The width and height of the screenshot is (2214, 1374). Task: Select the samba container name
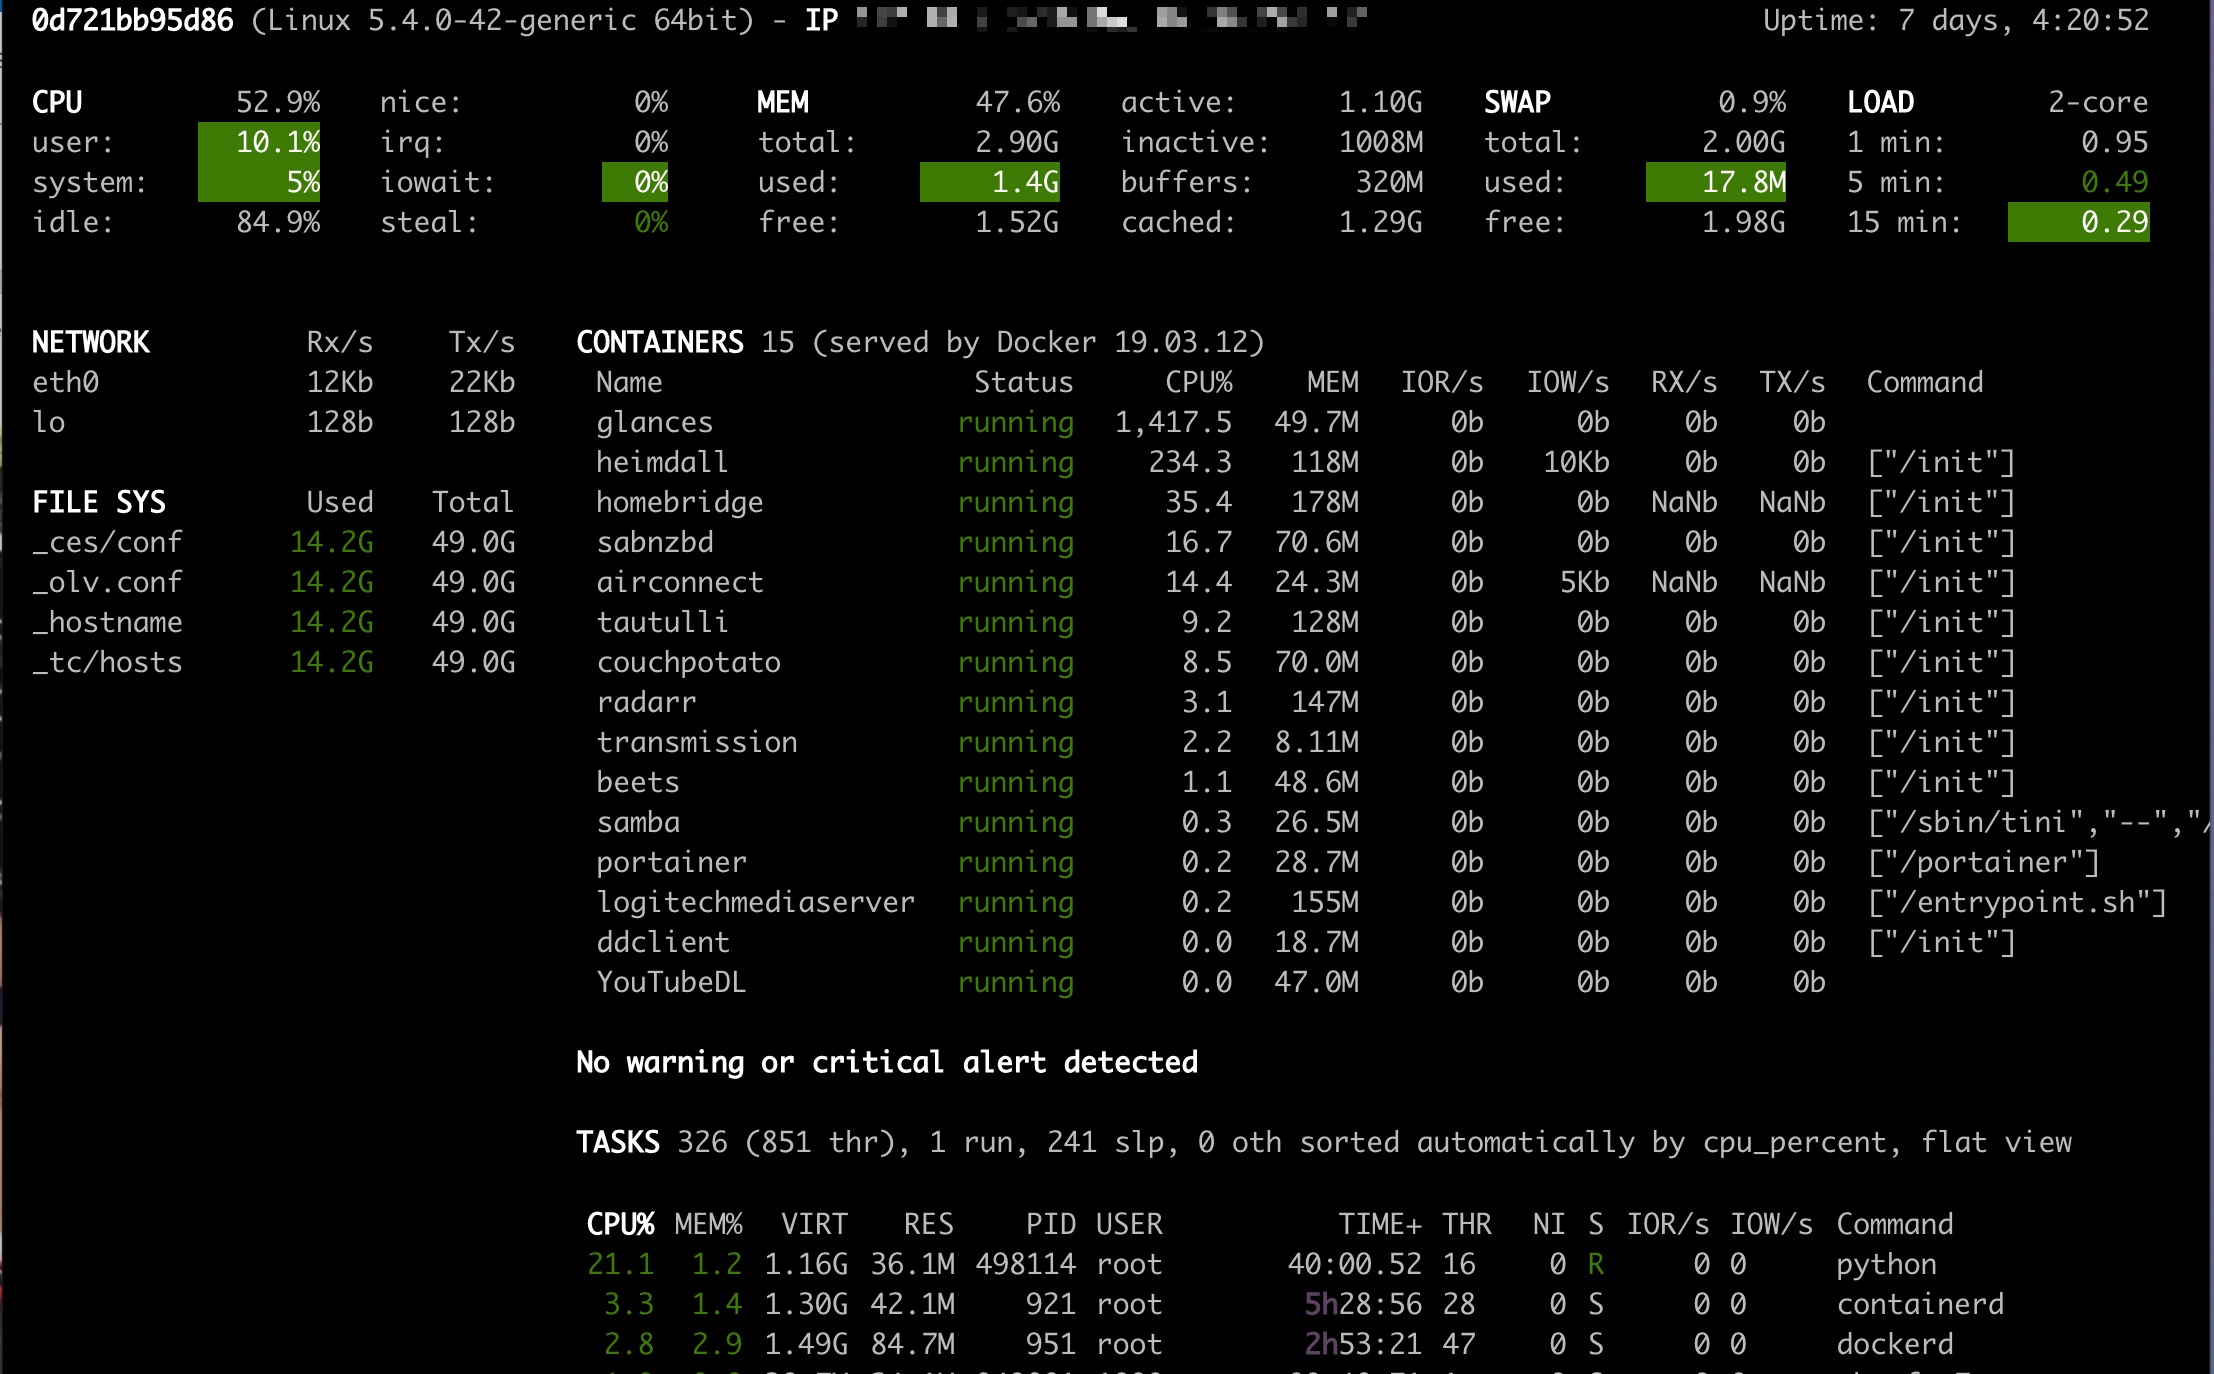click(x=638, y=822)
